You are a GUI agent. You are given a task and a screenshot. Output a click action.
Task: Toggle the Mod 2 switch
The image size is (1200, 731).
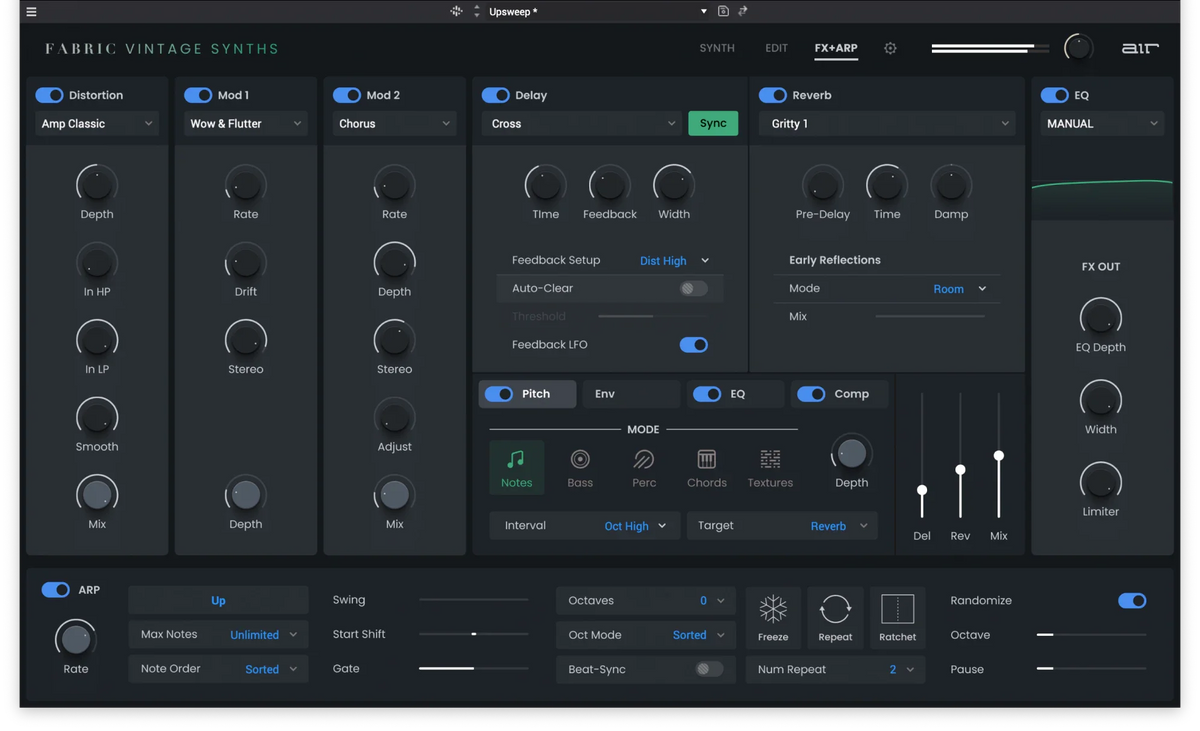coord(347,95)
